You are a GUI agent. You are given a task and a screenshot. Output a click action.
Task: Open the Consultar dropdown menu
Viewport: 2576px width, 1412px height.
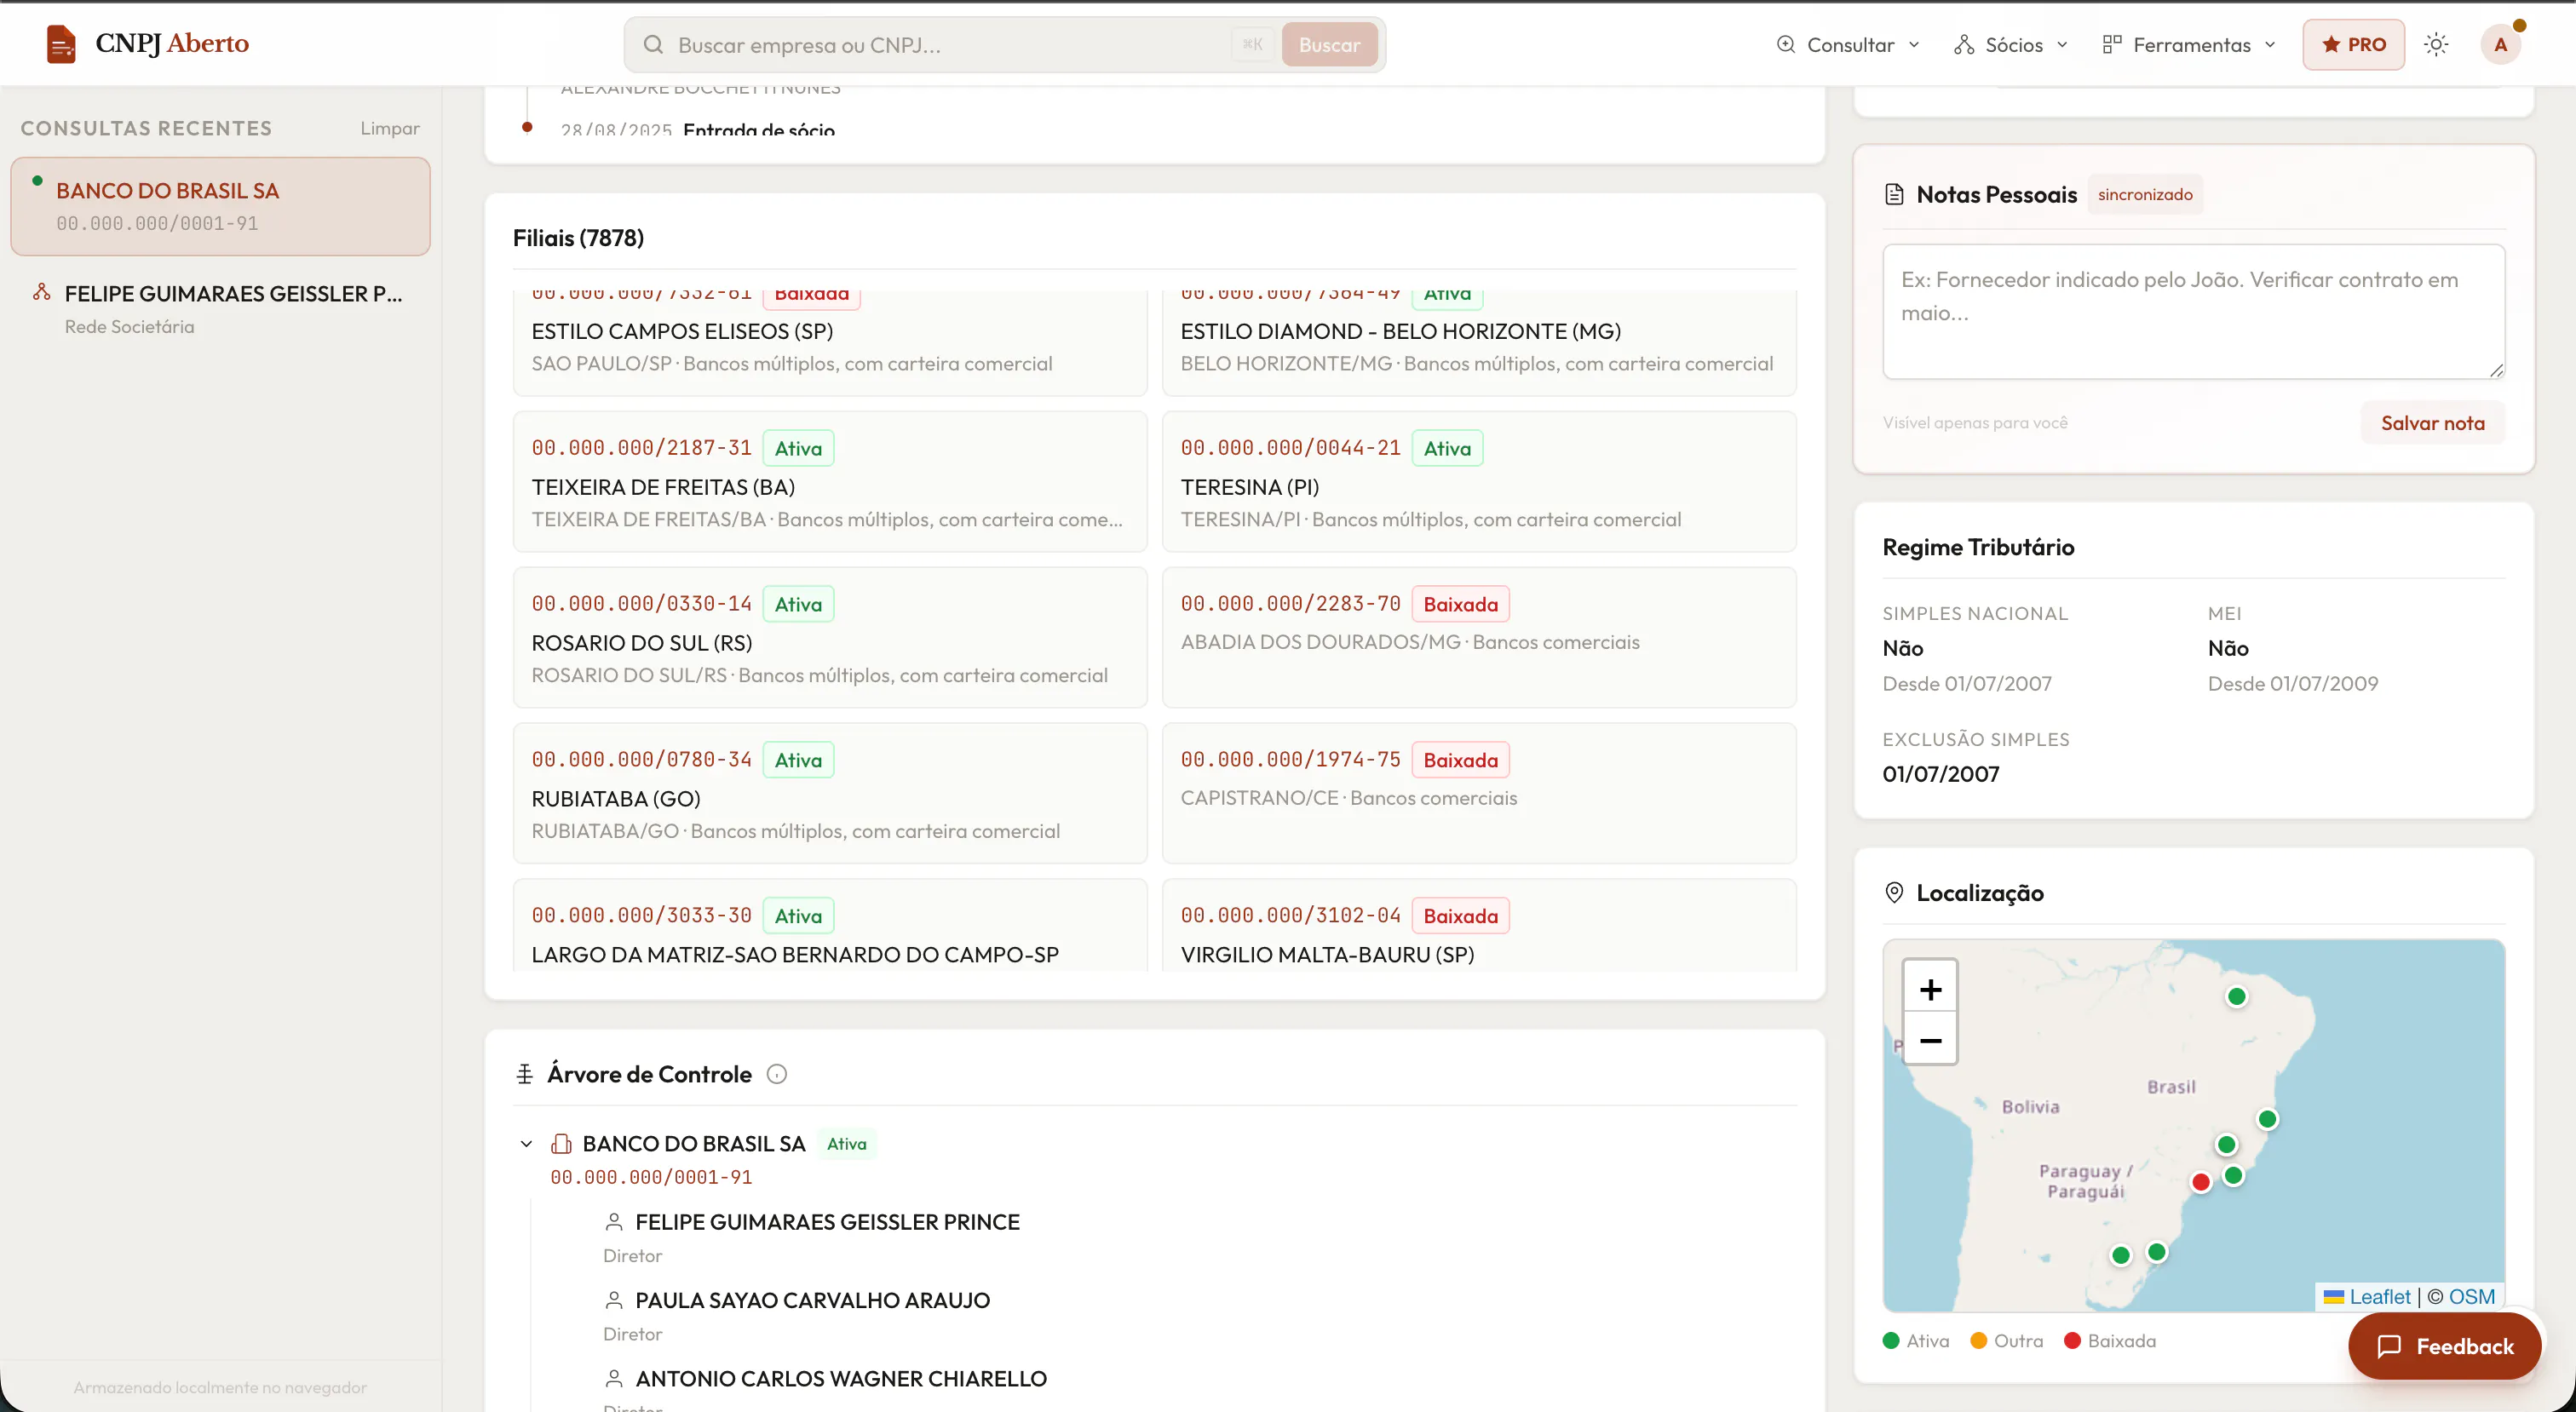(x=1848, y=45)
